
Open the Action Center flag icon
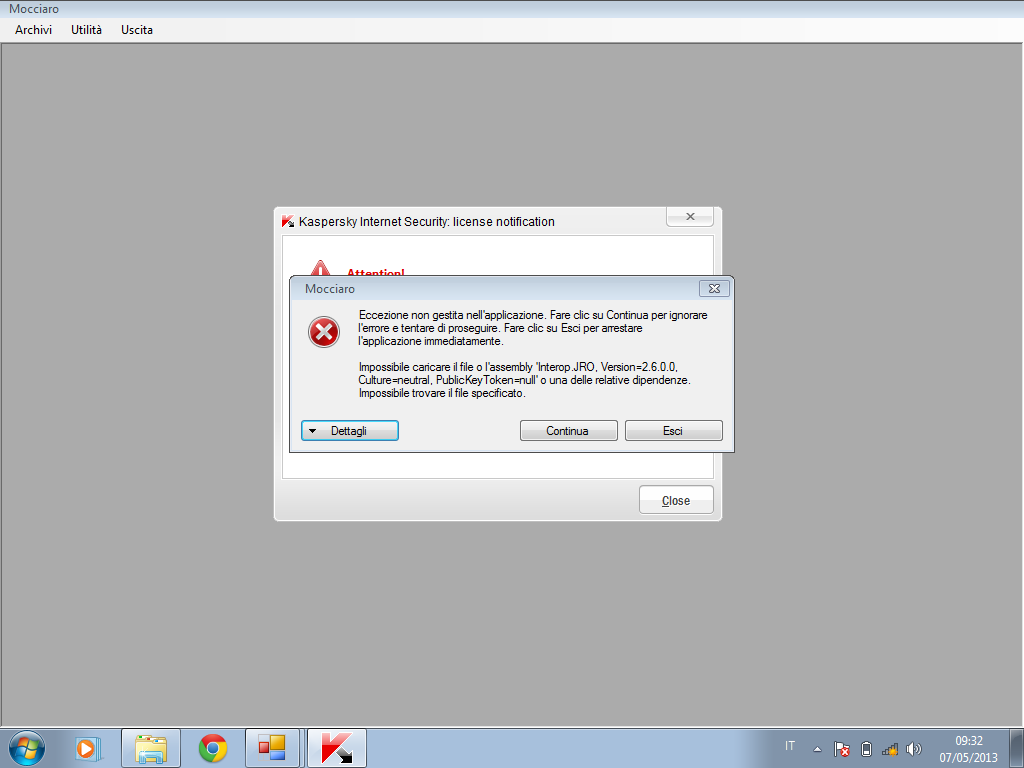[x=841, y=749]
